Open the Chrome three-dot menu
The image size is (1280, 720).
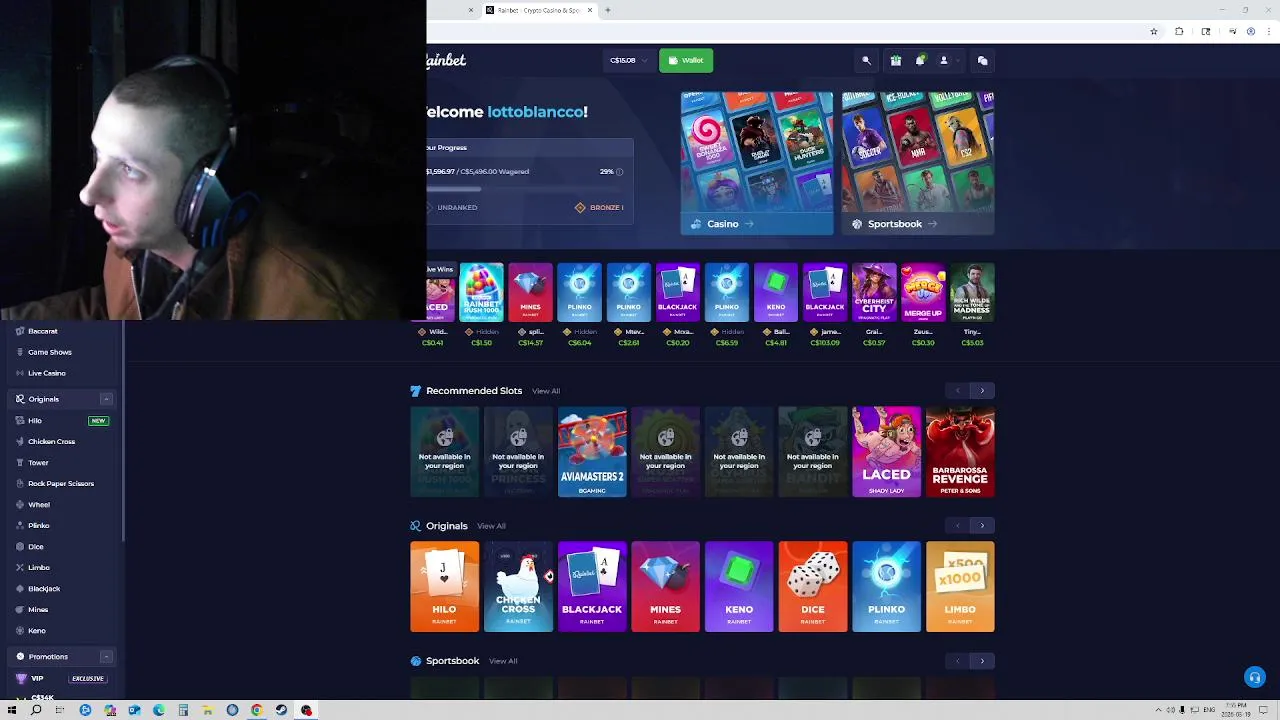(1268, 31)
